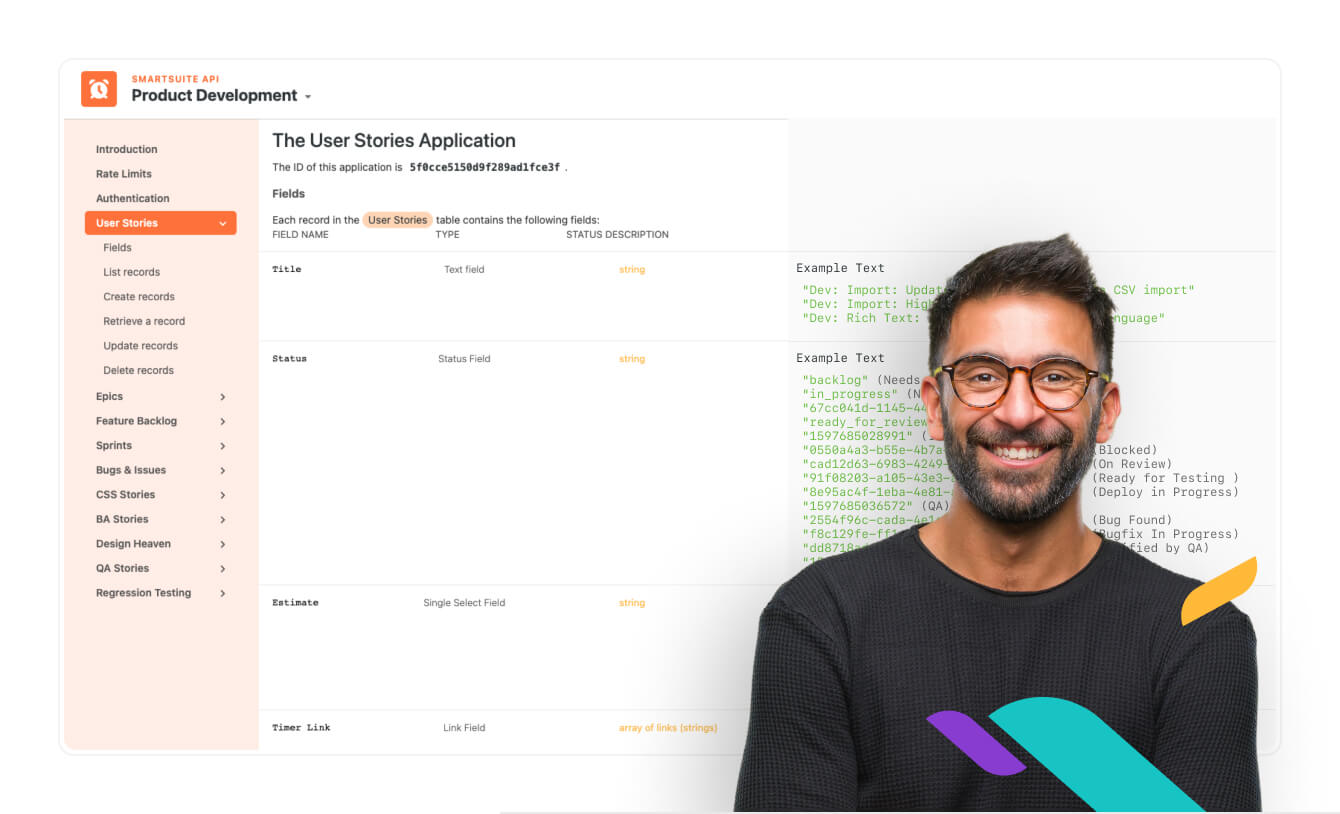The image size is (1340, 814).
Task: Click Example Text label in Title row
Action: click(x=840, y=268)
